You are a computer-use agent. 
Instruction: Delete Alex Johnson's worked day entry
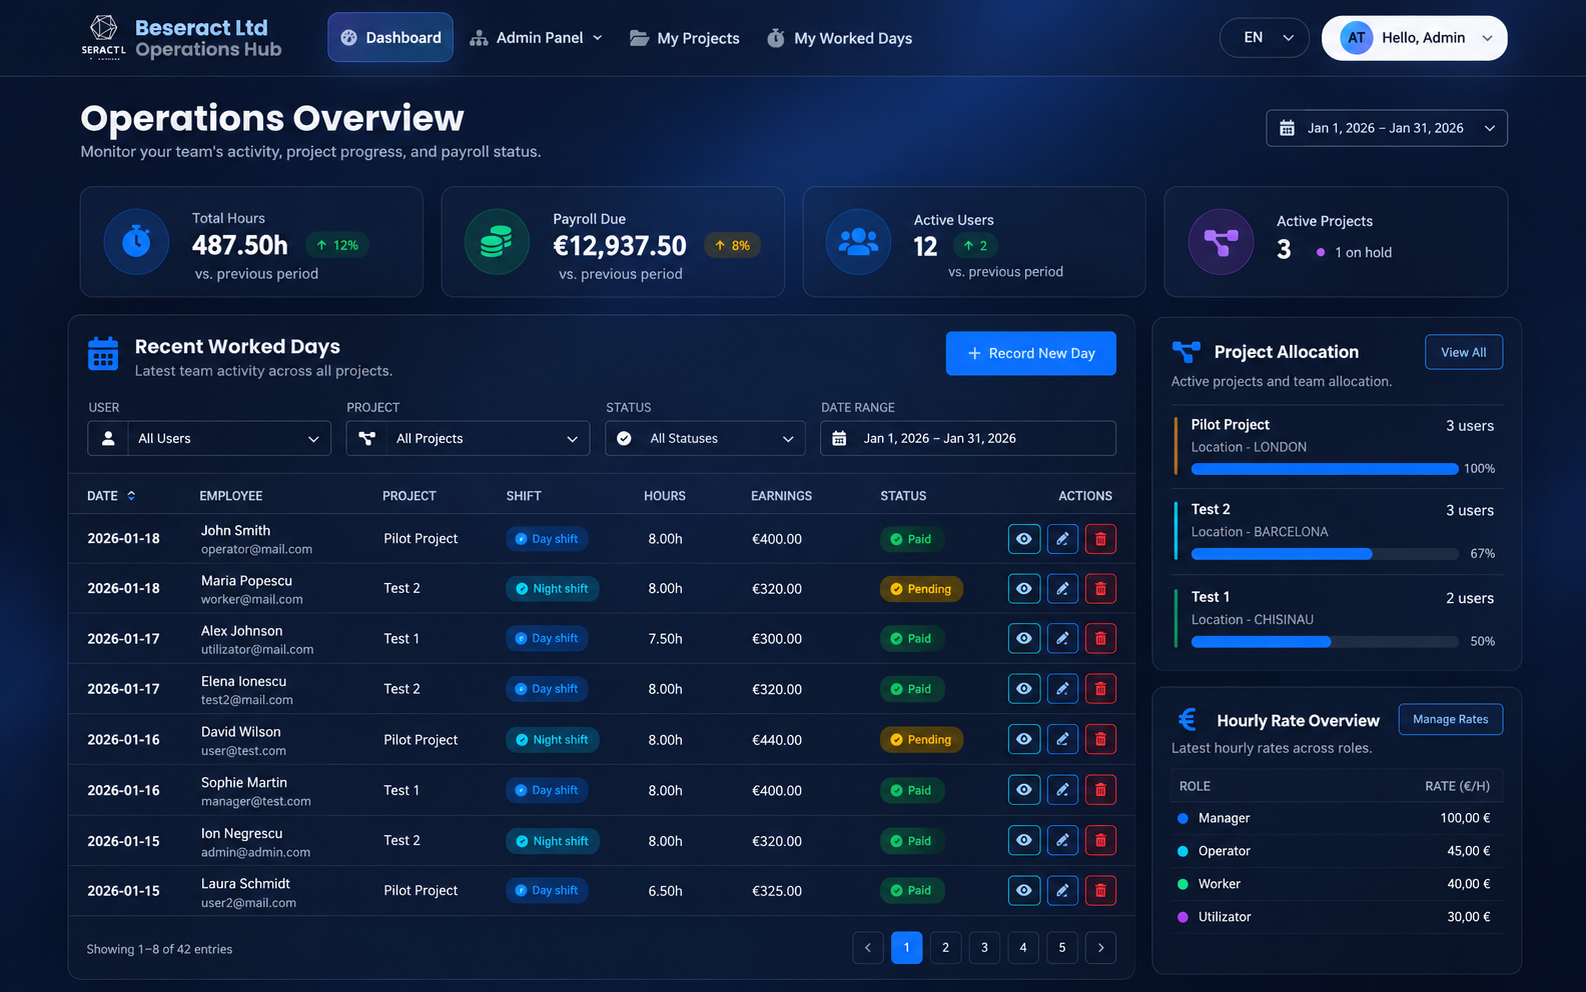coord(1101,638)
